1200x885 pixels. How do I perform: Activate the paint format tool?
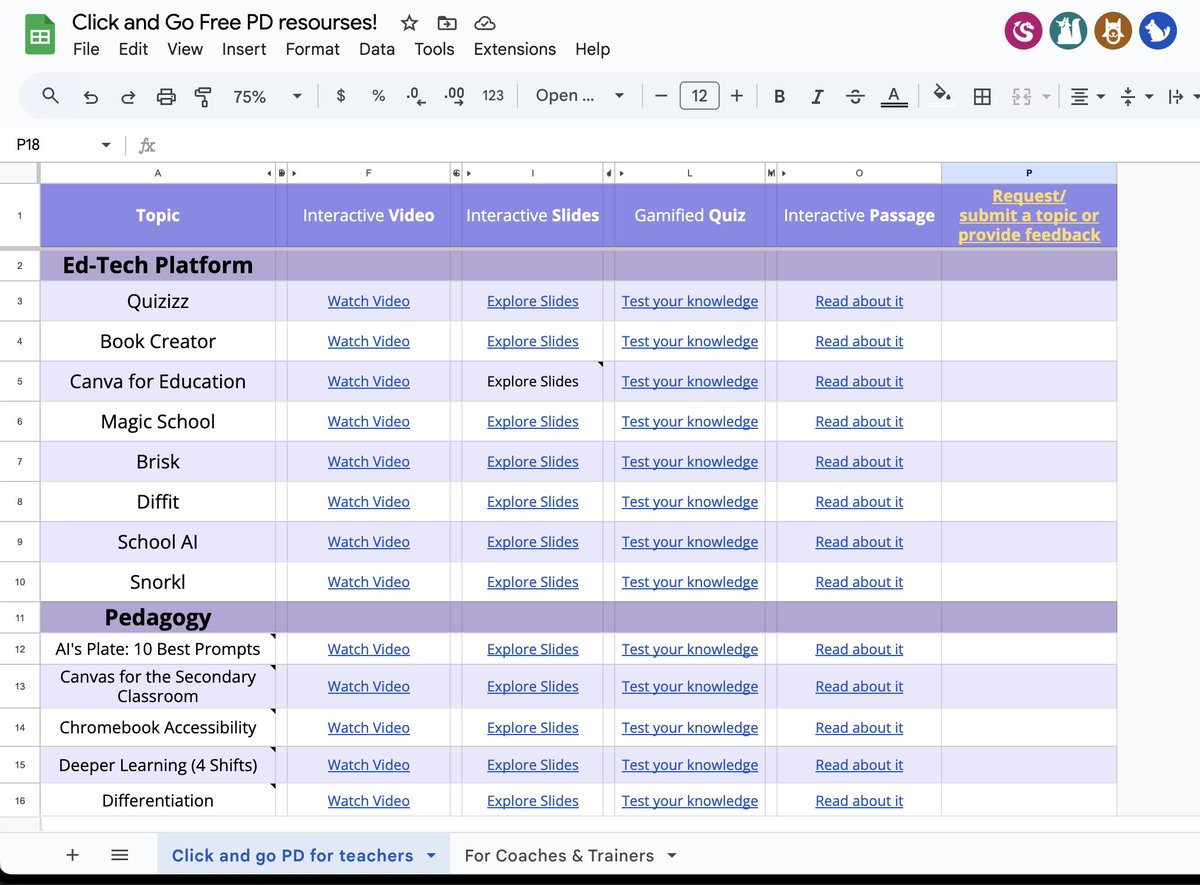[203, 96]
